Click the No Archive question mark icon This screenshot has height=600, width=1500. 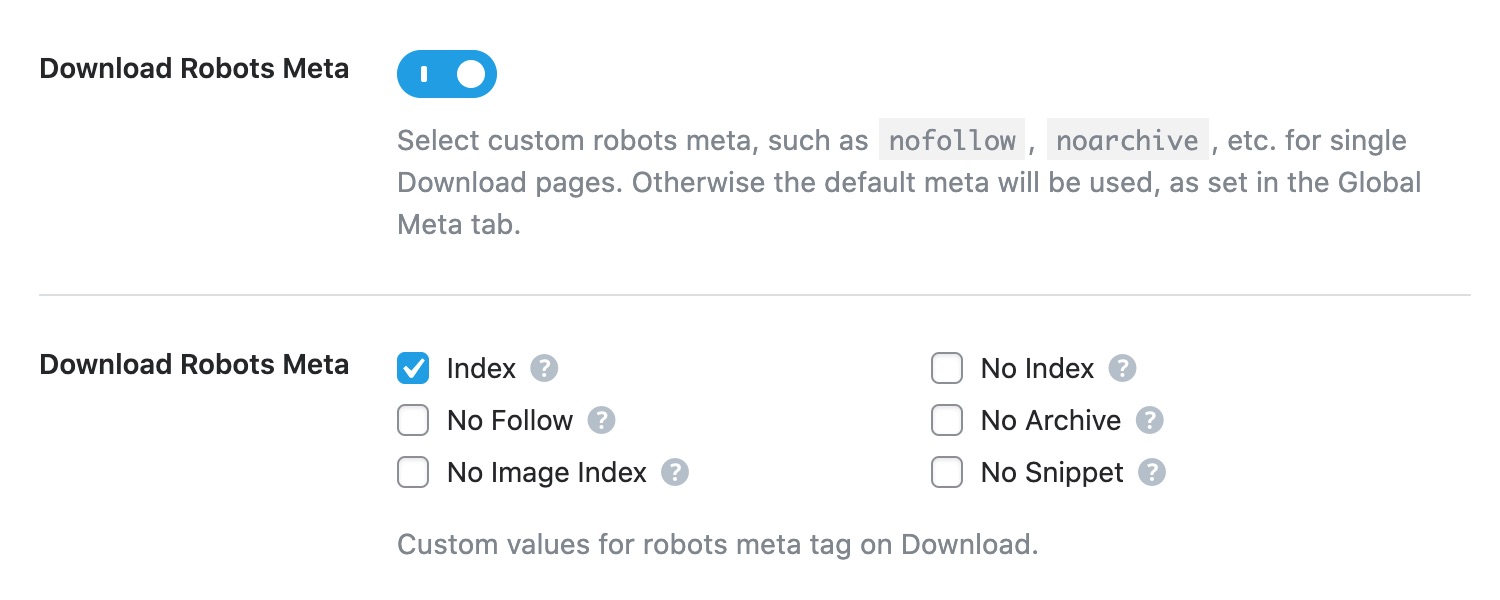(x=1150, y=420)
